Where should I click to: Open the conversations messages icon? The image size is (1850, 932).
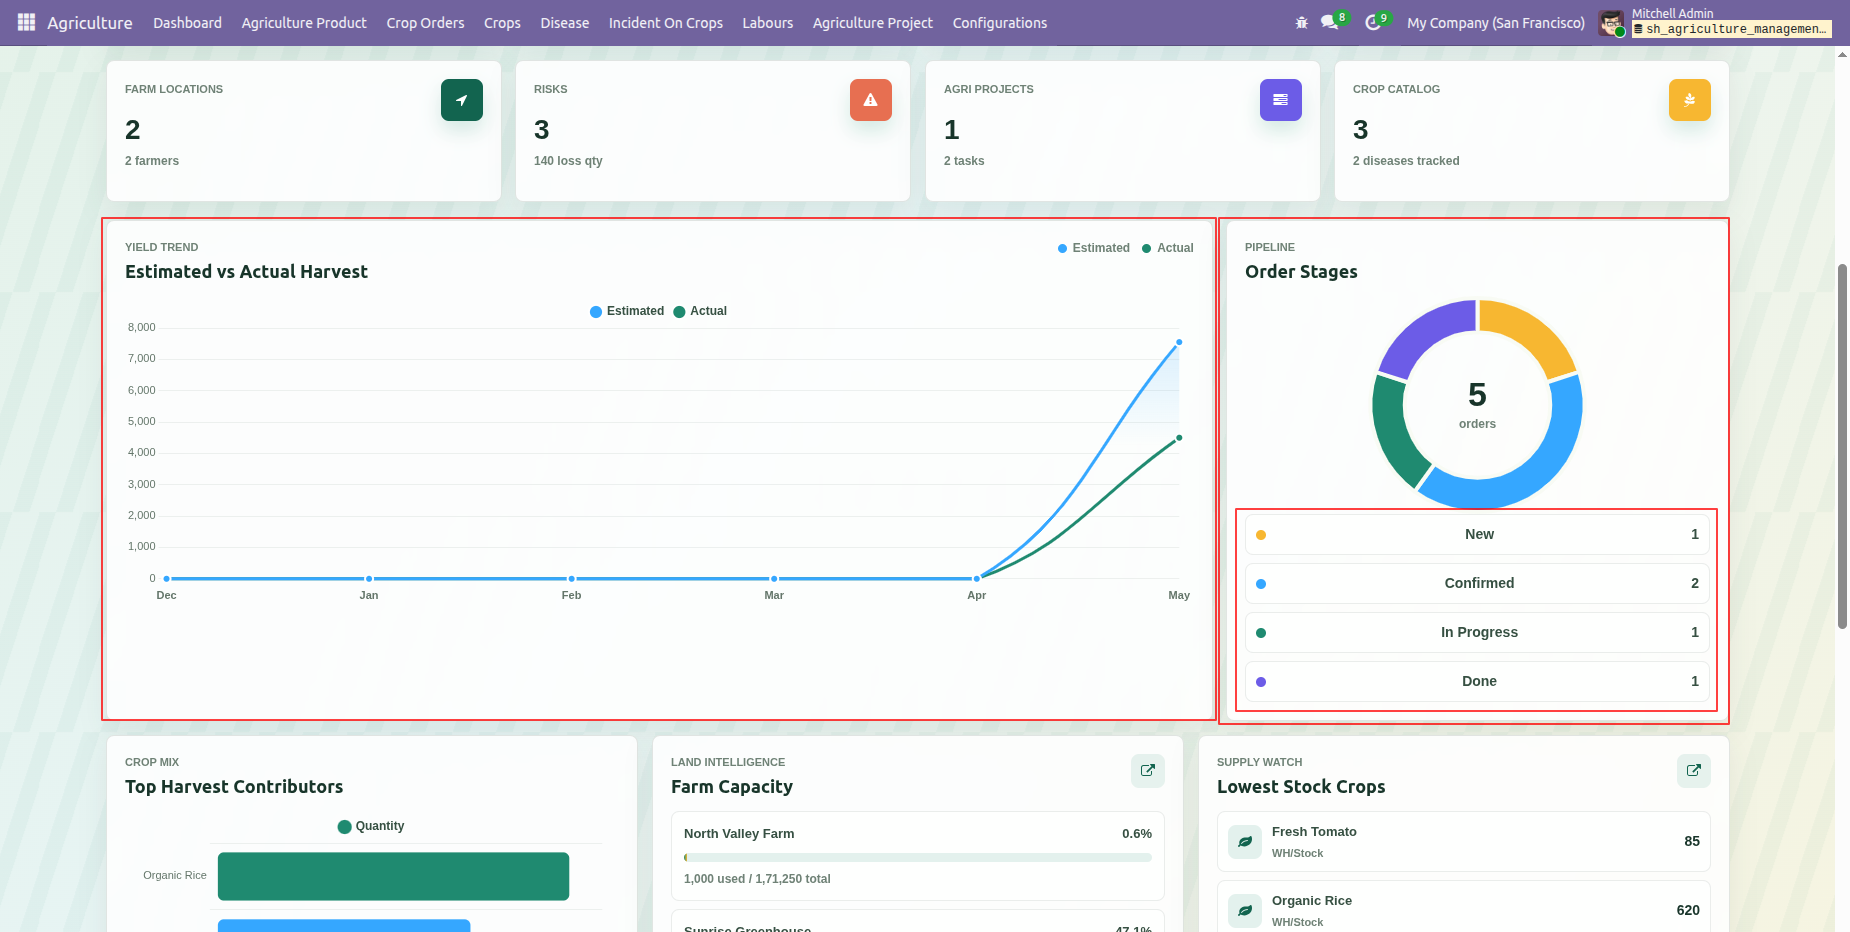1329,22
